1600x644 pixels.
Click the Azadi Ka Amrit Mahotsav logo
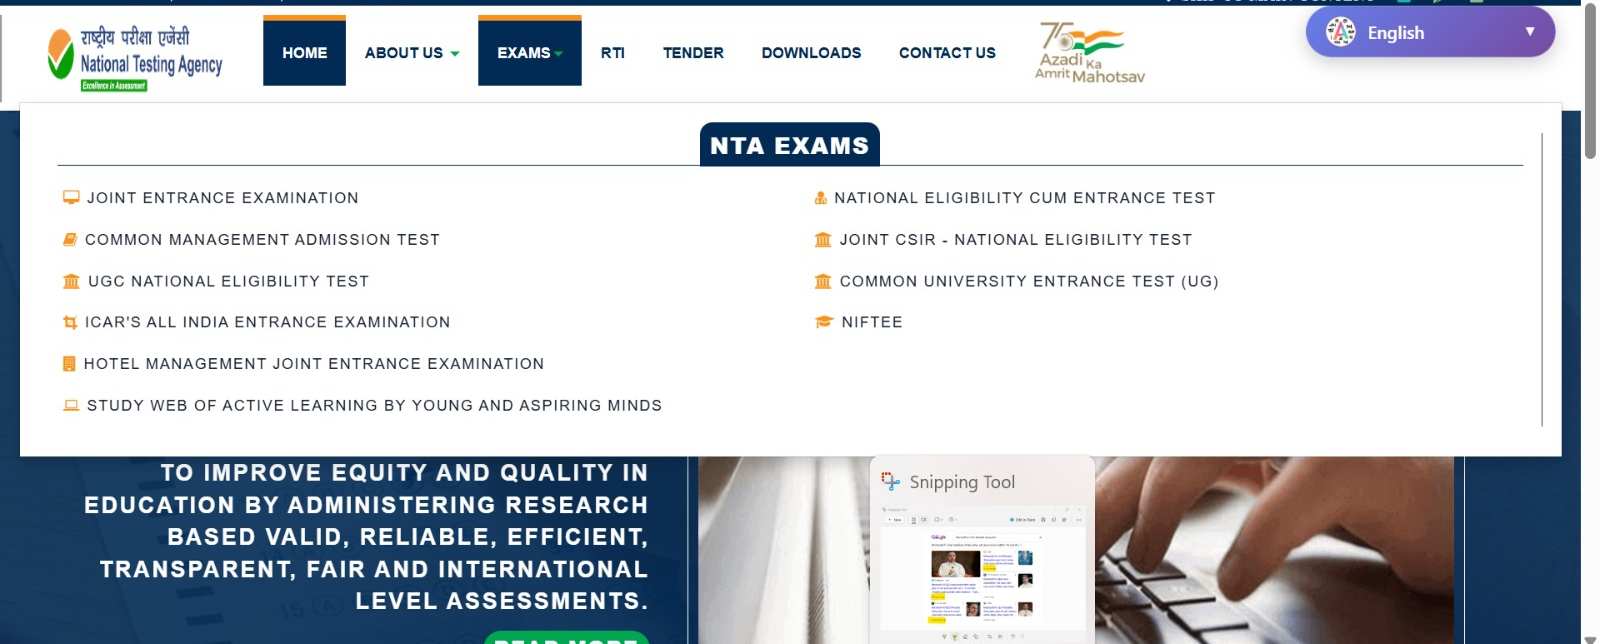(1089, 53)
